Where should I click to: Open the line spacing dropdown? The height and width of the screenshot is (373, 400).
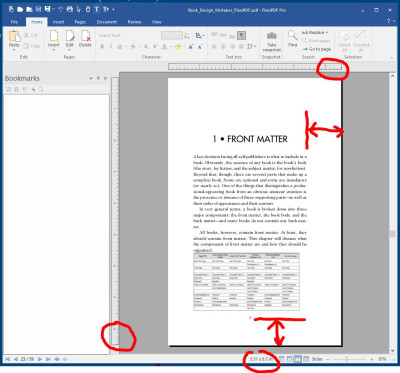click(252, 47)
